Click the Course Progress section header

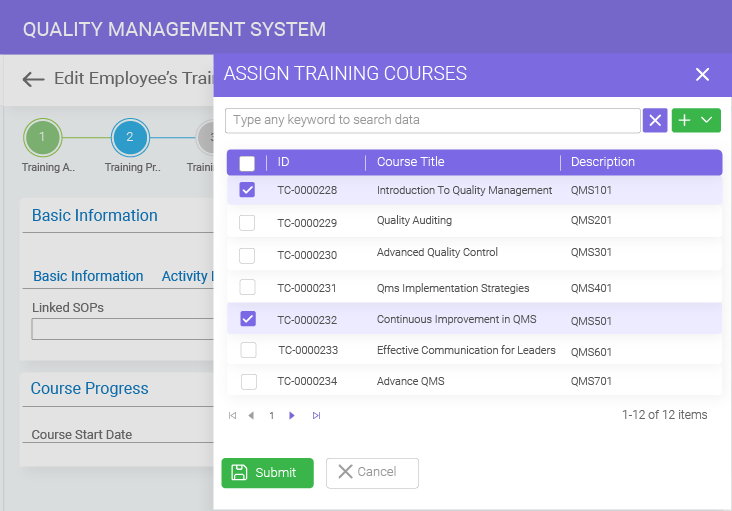coord(90,388)
